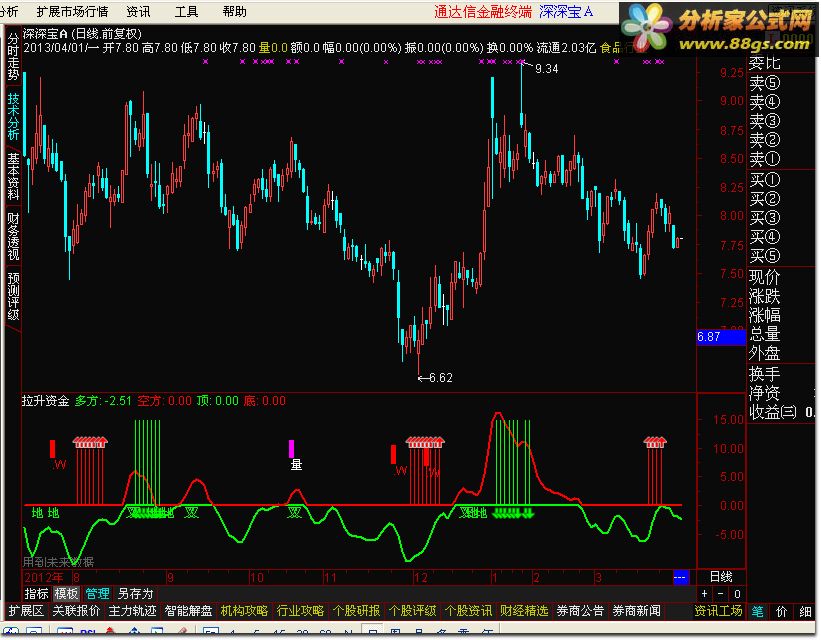This screenshot has height=640, width=821.
Task: Click the 买① row in the order book
Action: coord(764,180)
